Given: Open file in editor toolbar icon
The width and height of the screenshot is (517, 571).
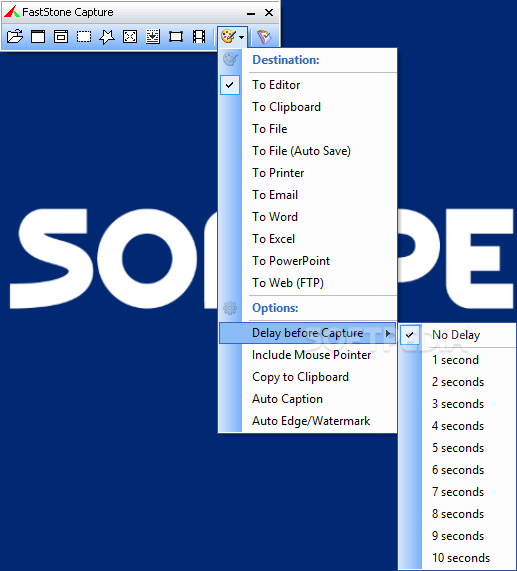Looking at the screenshot, I should point(15,37).
